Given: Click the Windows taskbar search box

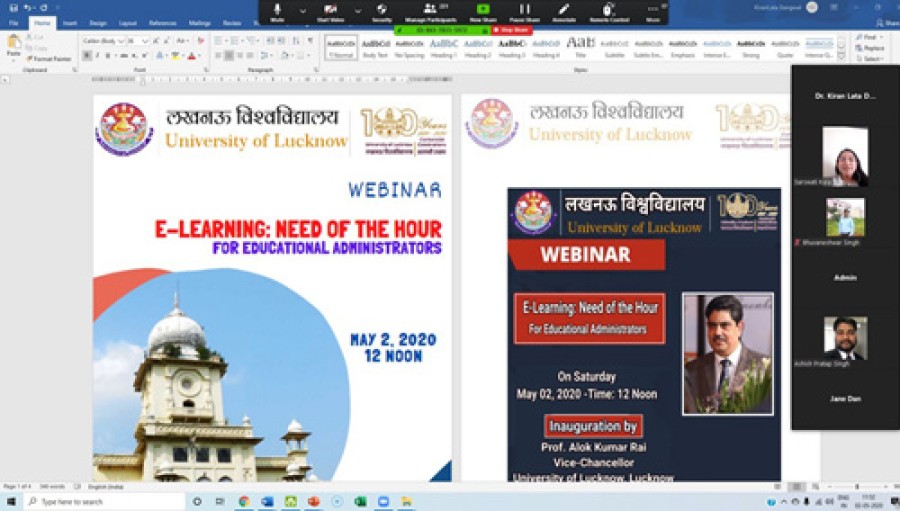Looking at the screenshot, I should coord(100,501).
